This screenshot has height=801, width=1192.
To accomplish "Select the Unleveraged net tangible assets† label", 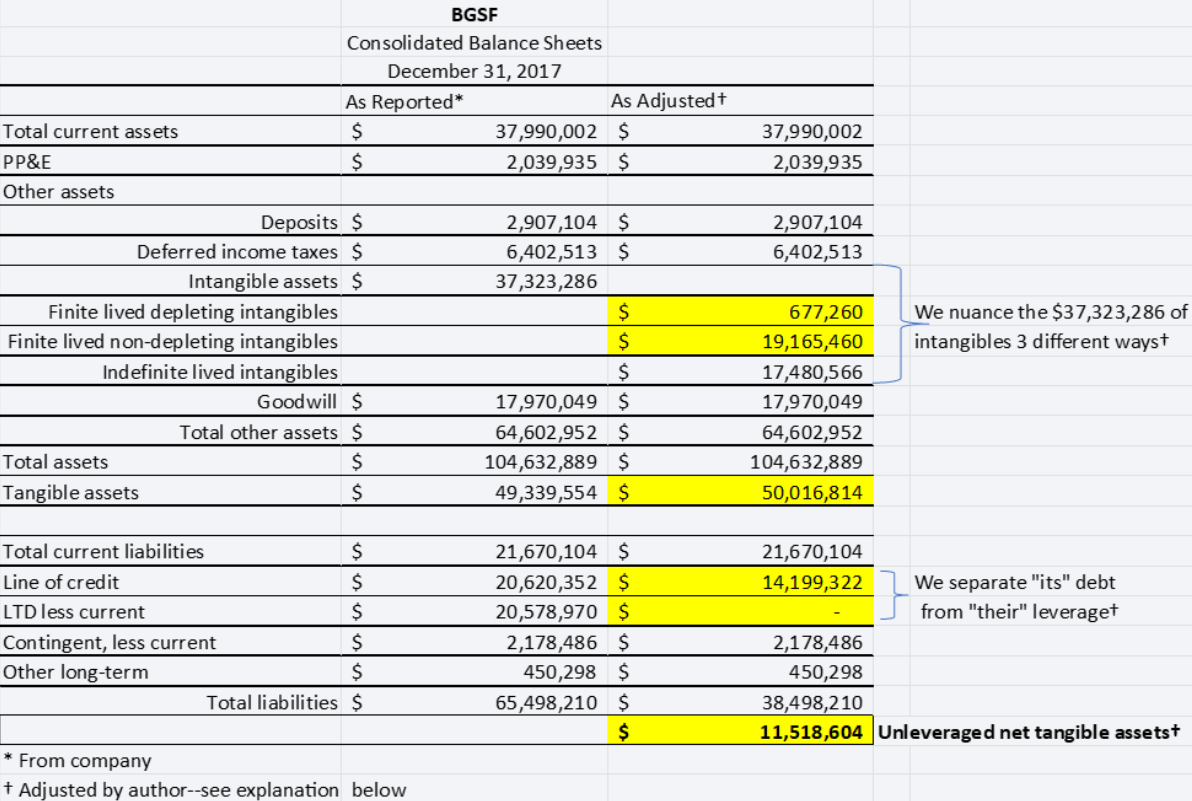I will (x=1025, y=731).
